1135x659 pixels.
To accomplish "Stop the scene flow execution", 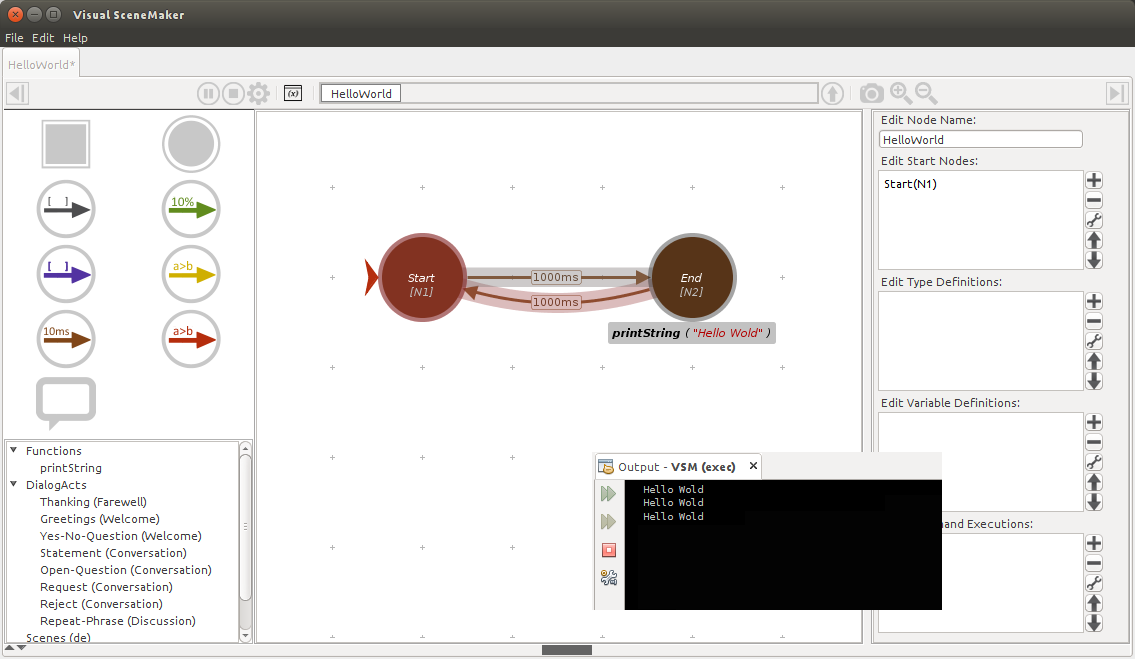I will click(233, 93).
